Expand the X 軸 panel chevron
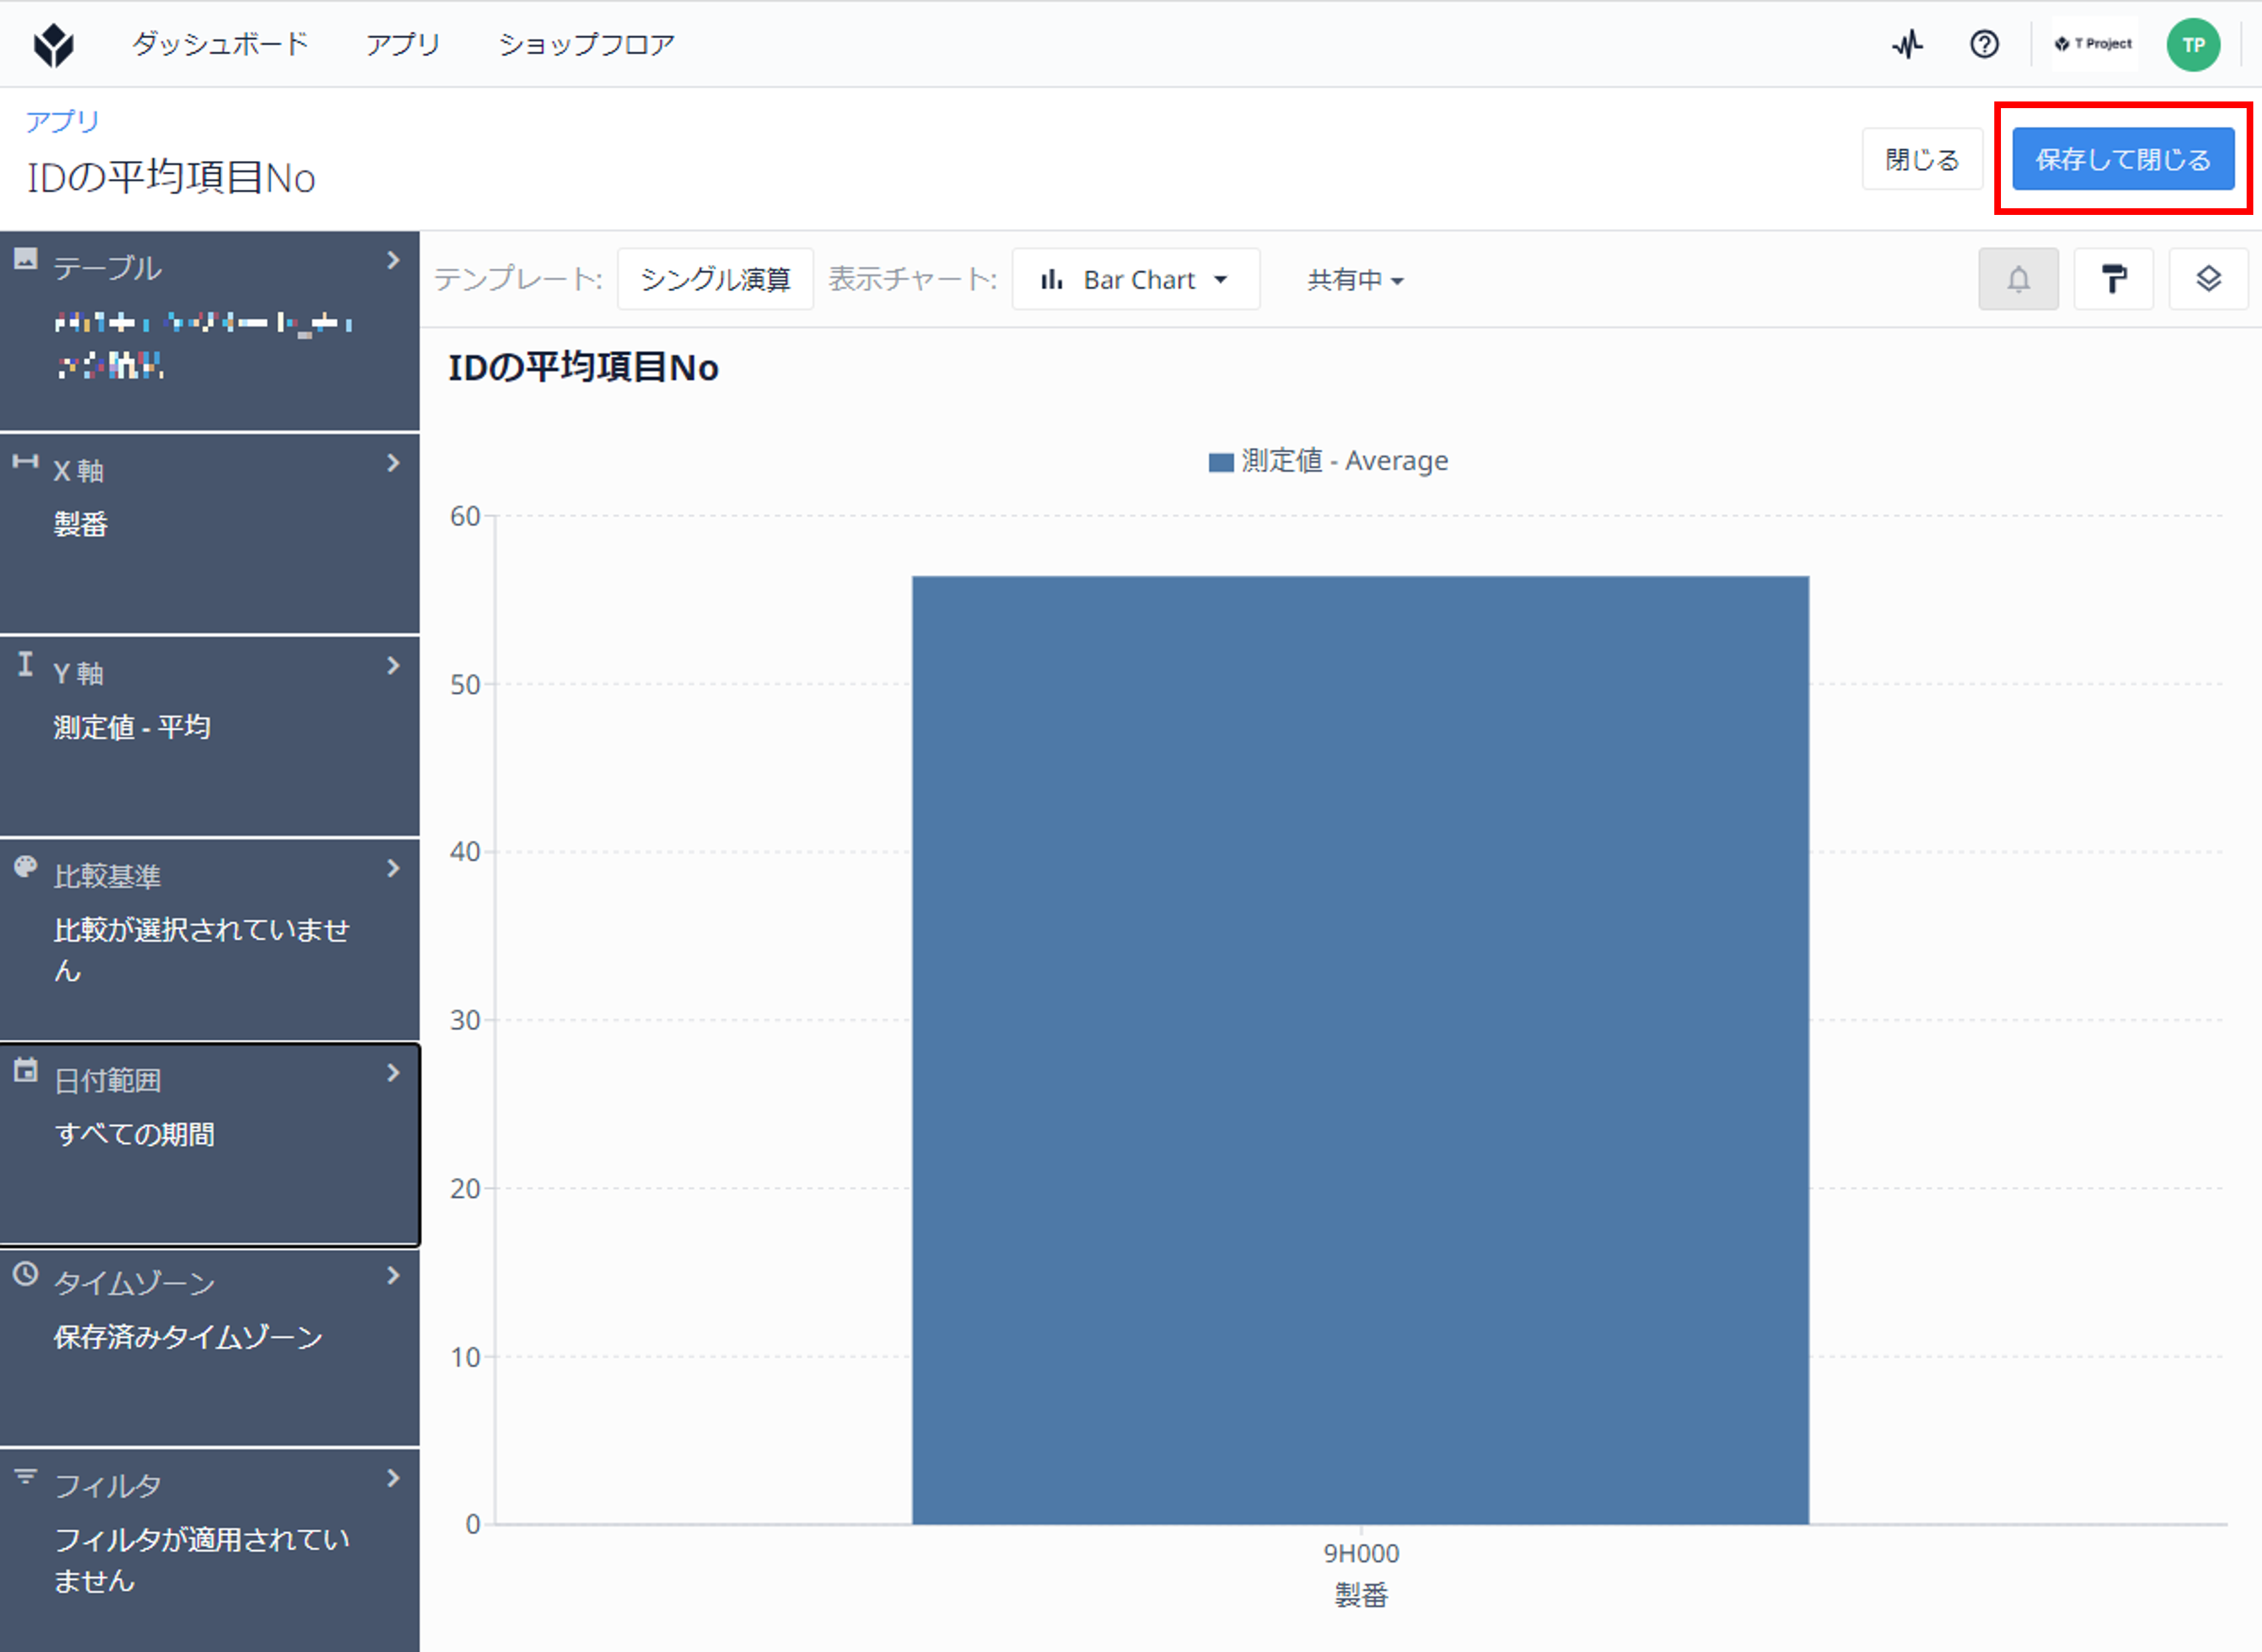This screenshot has width=2262, height=1652. coord(394,463)
